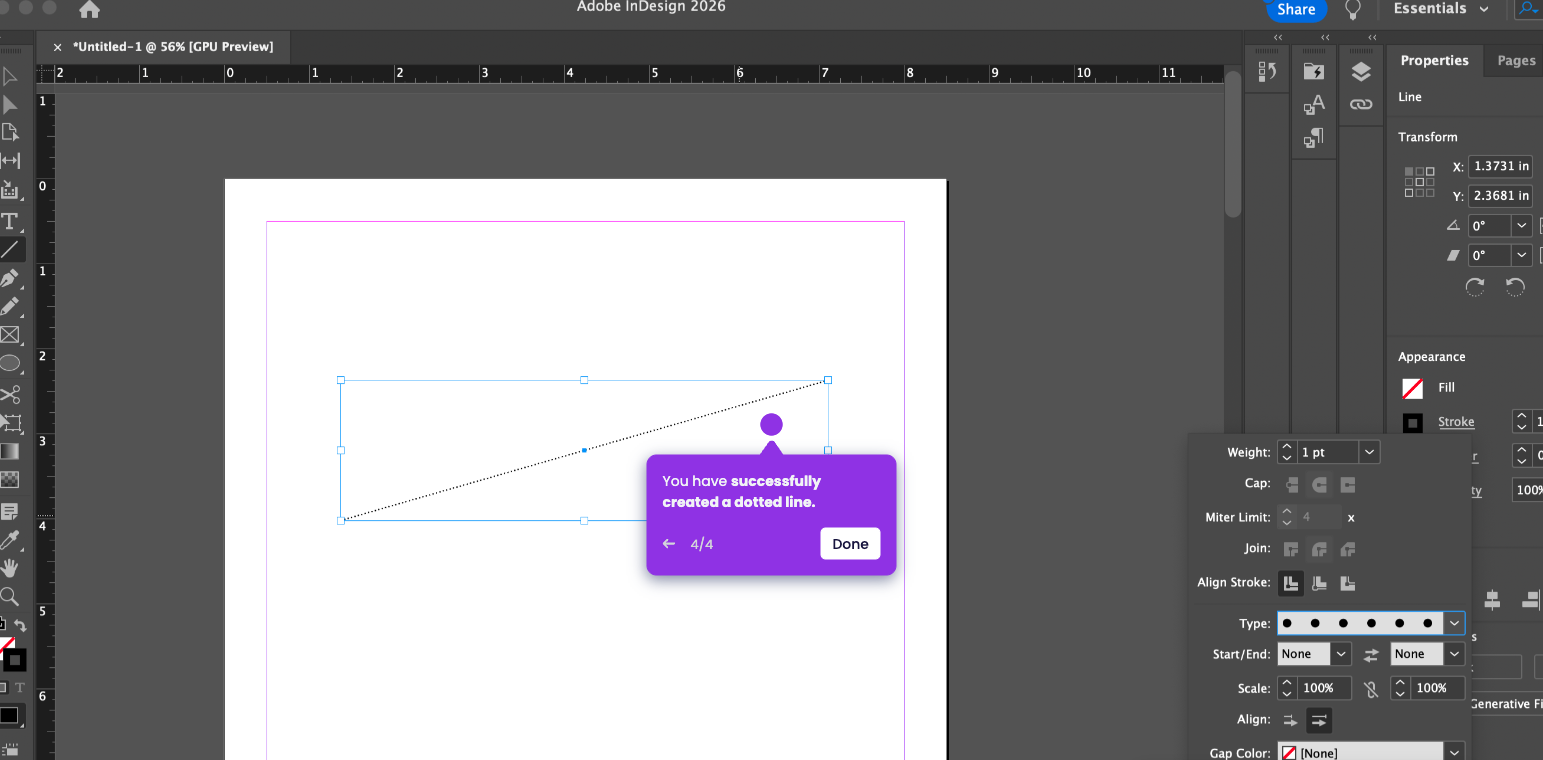The width and height of the screenshot is (1543, 760).
Task: Select the Gradient Feather tool
Action: (10, 480)
